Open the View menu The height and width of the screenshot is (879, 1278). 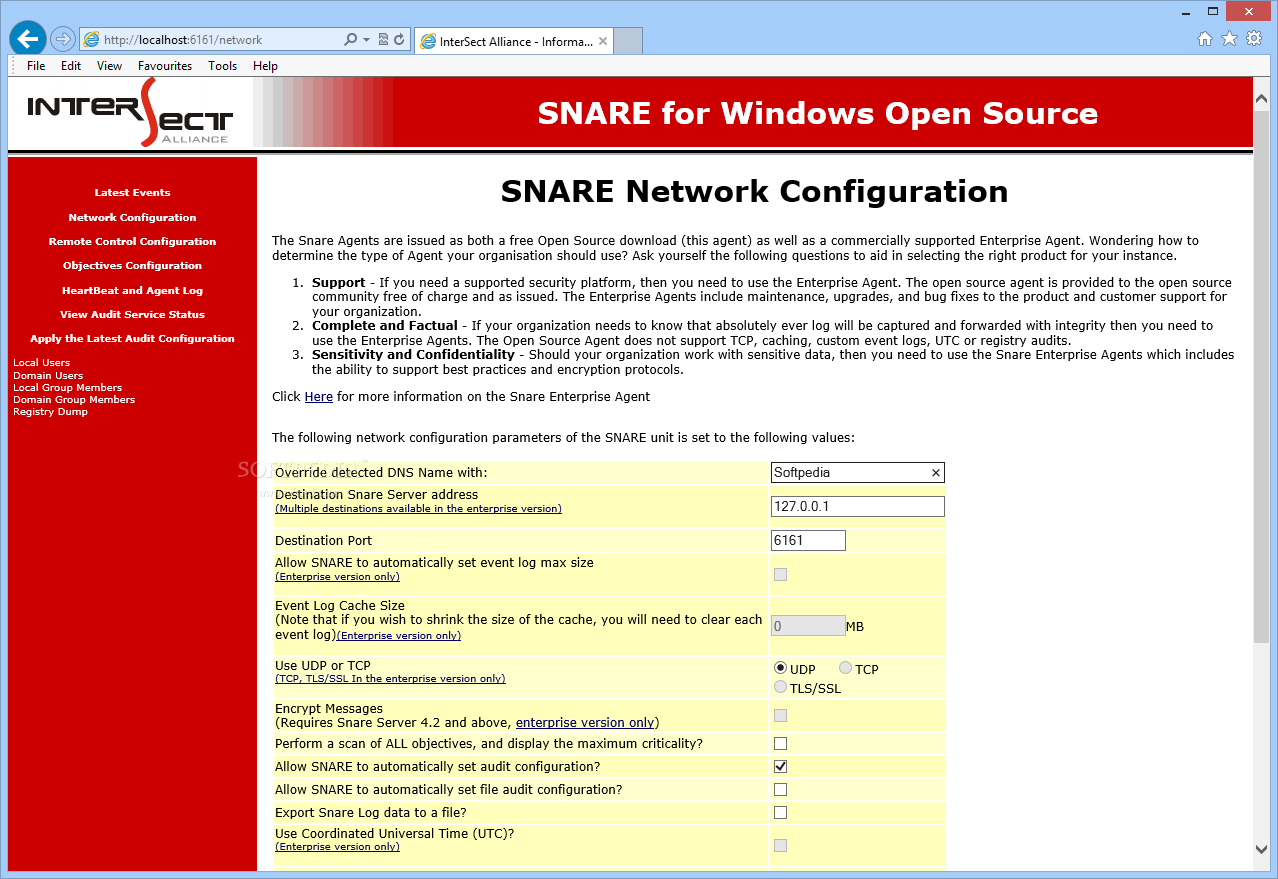point(110,66)
